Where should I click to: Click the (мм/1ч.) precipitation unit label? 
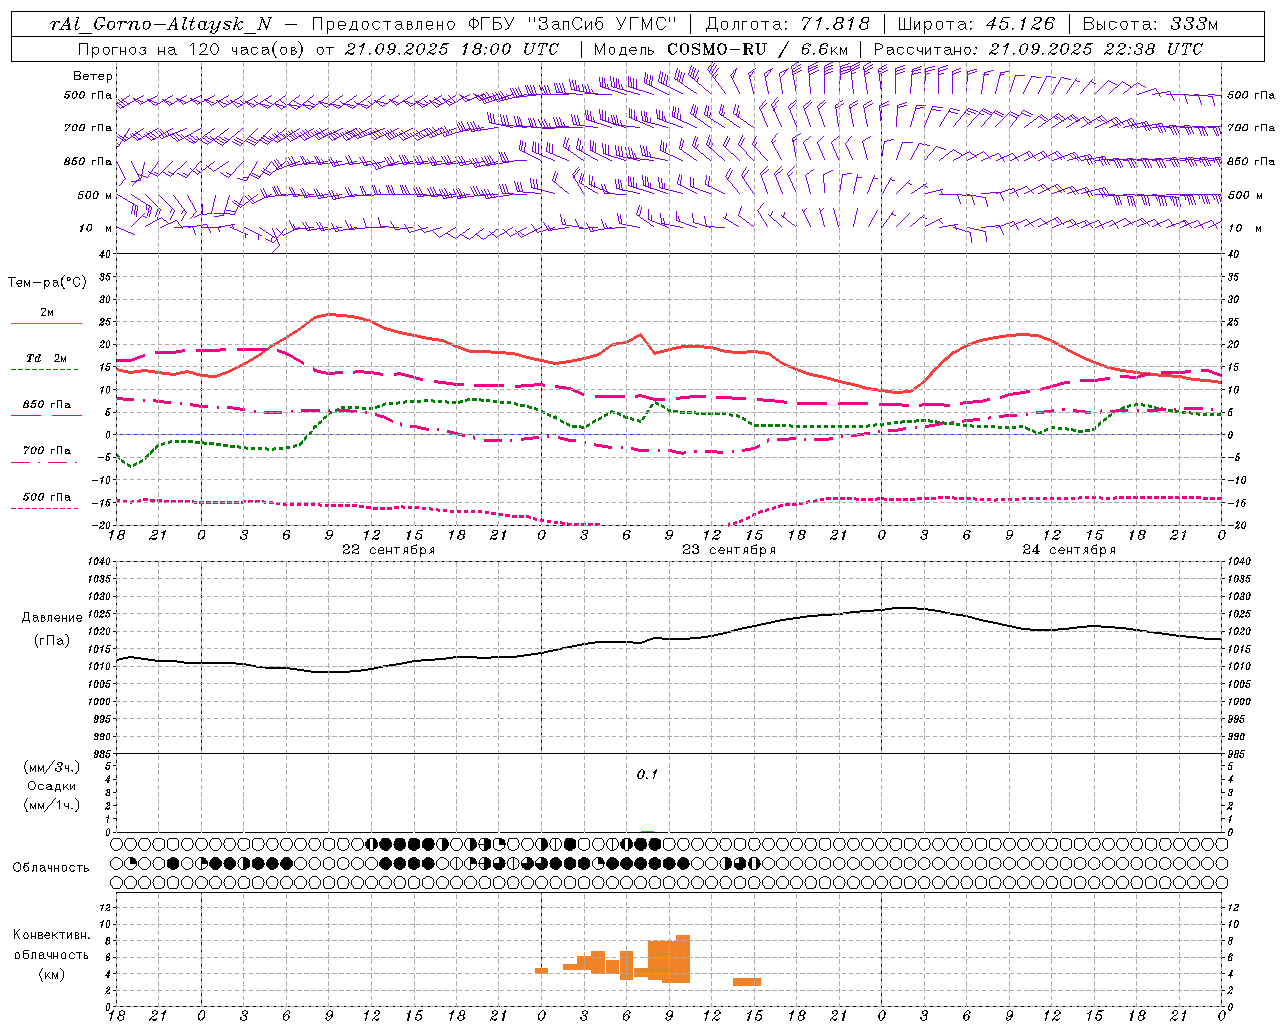tap(52, 805)
